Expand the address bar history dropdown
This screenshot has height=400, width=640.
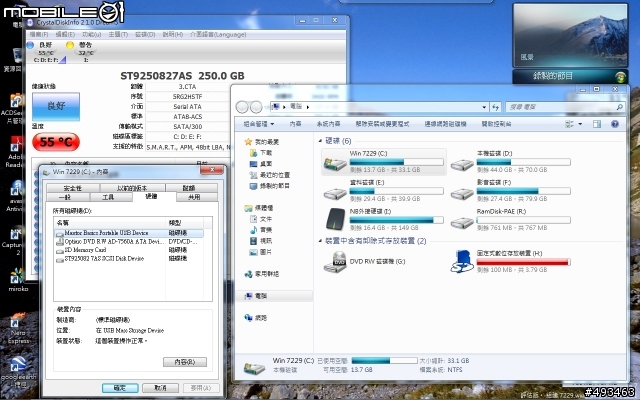click(484, 107)
